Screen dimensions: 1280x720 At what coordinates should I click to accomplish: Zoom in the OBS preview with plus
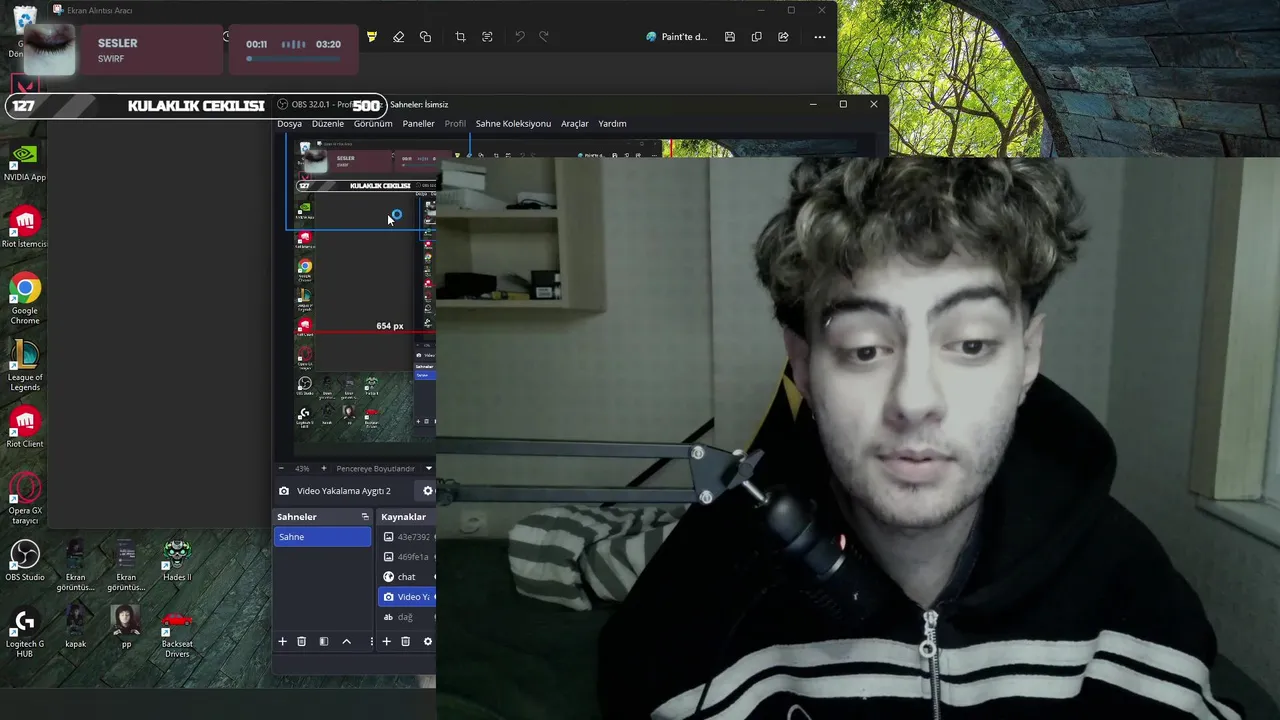[x=323, y=468]
